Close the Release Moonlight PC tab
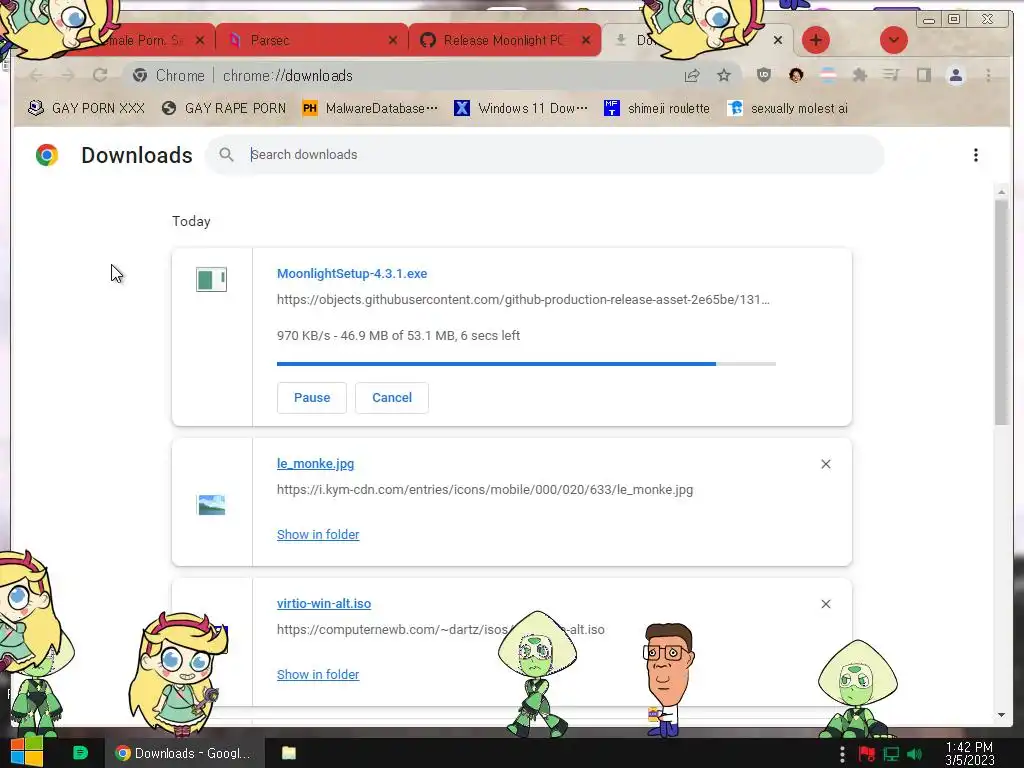Image resolution: width=1024 pixels, height=768 pixels. pyautogui.click(x=586, y=40)
